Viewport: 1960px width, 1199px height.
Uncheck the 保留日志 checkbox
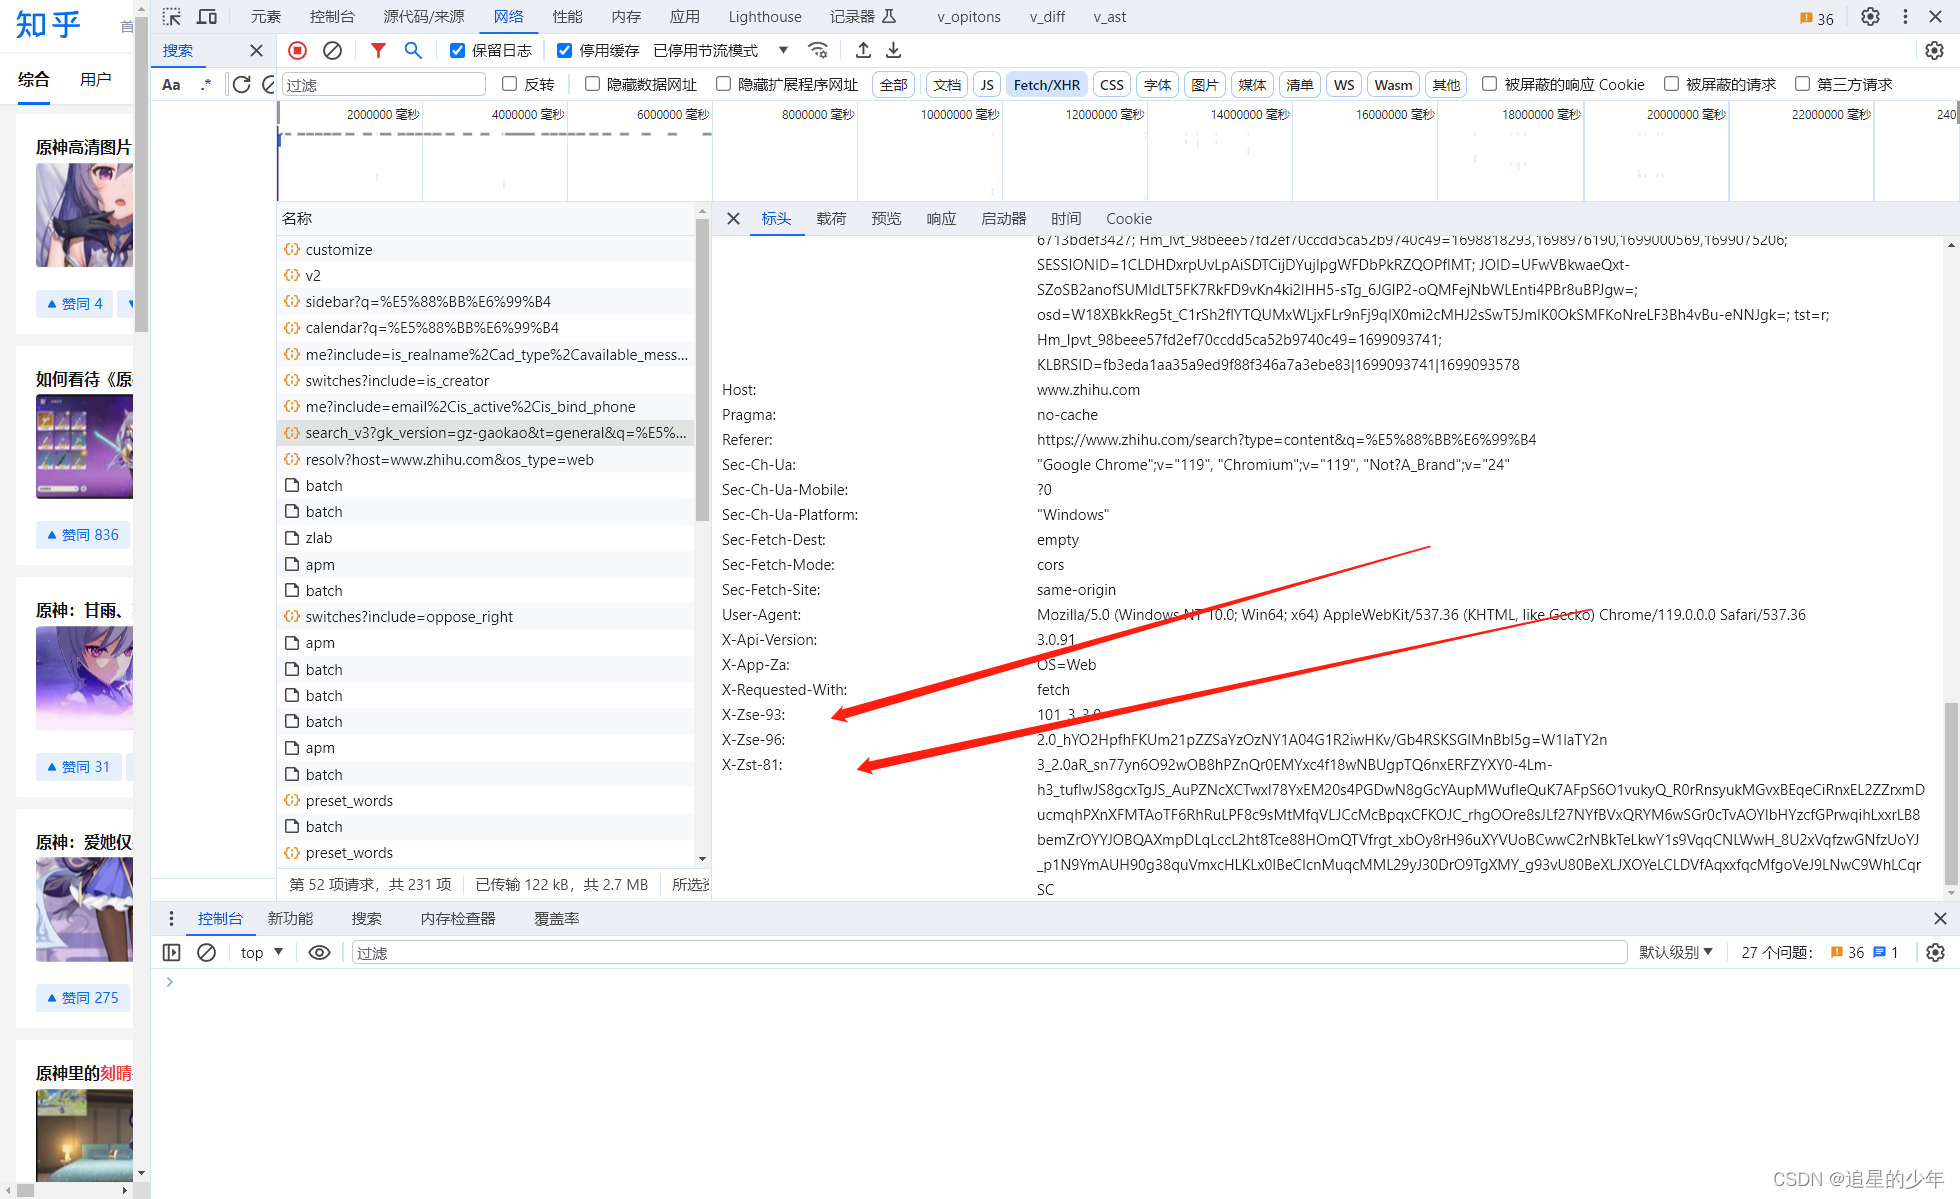click(x=457, y=50)
